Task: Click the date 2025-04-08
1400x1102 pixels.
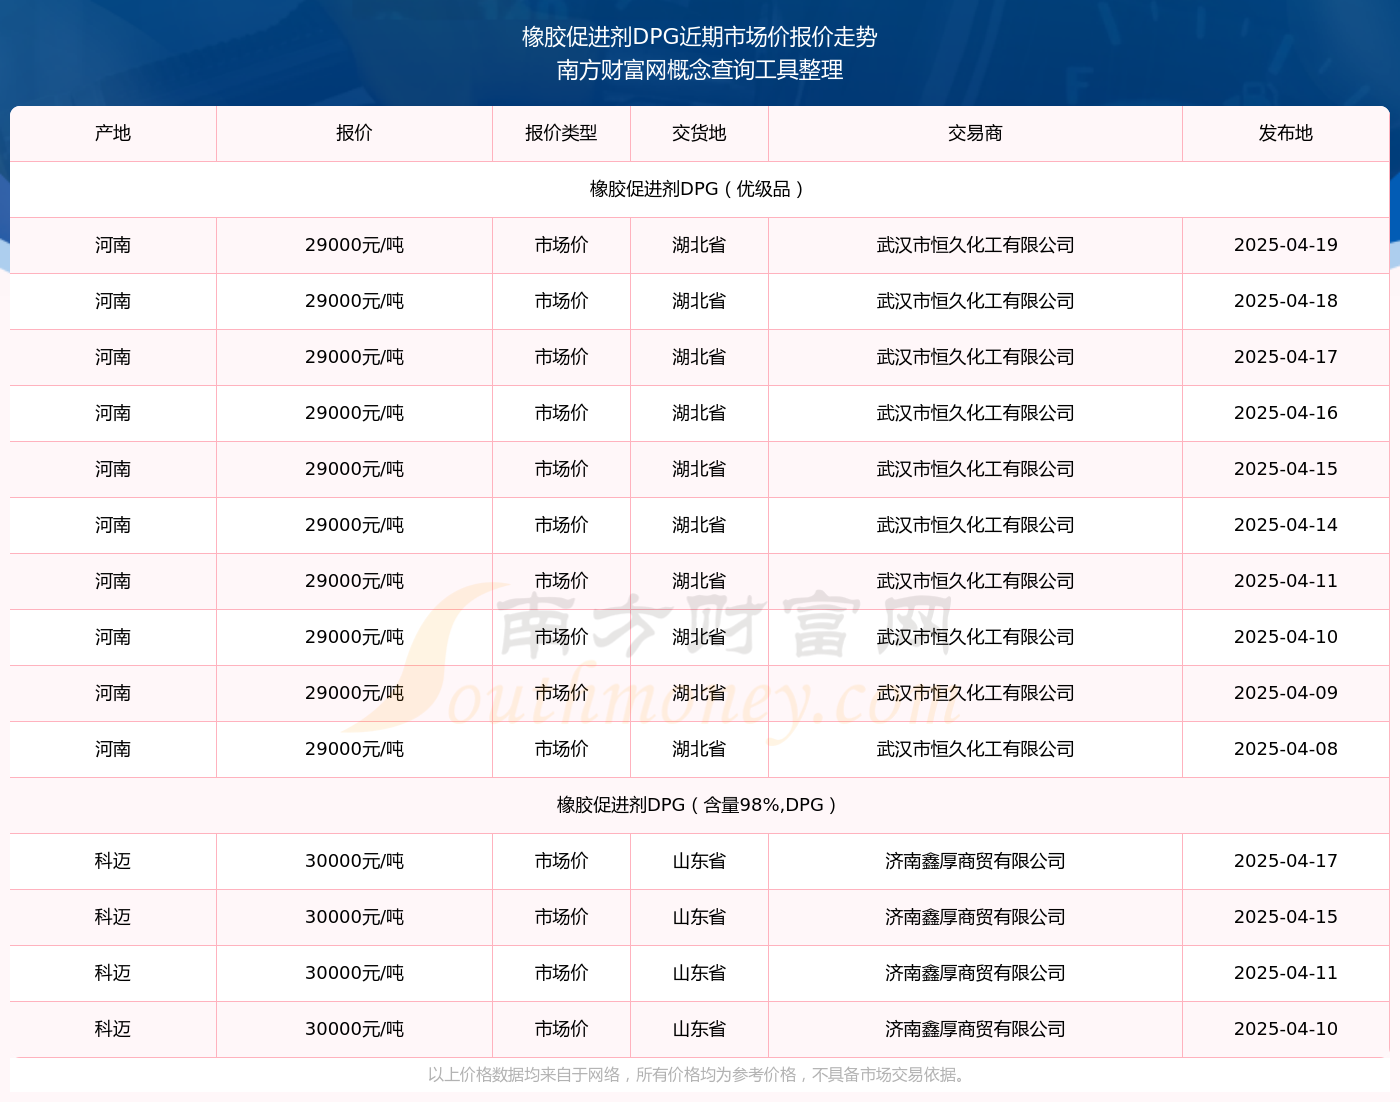Action: pos(1286,749)
